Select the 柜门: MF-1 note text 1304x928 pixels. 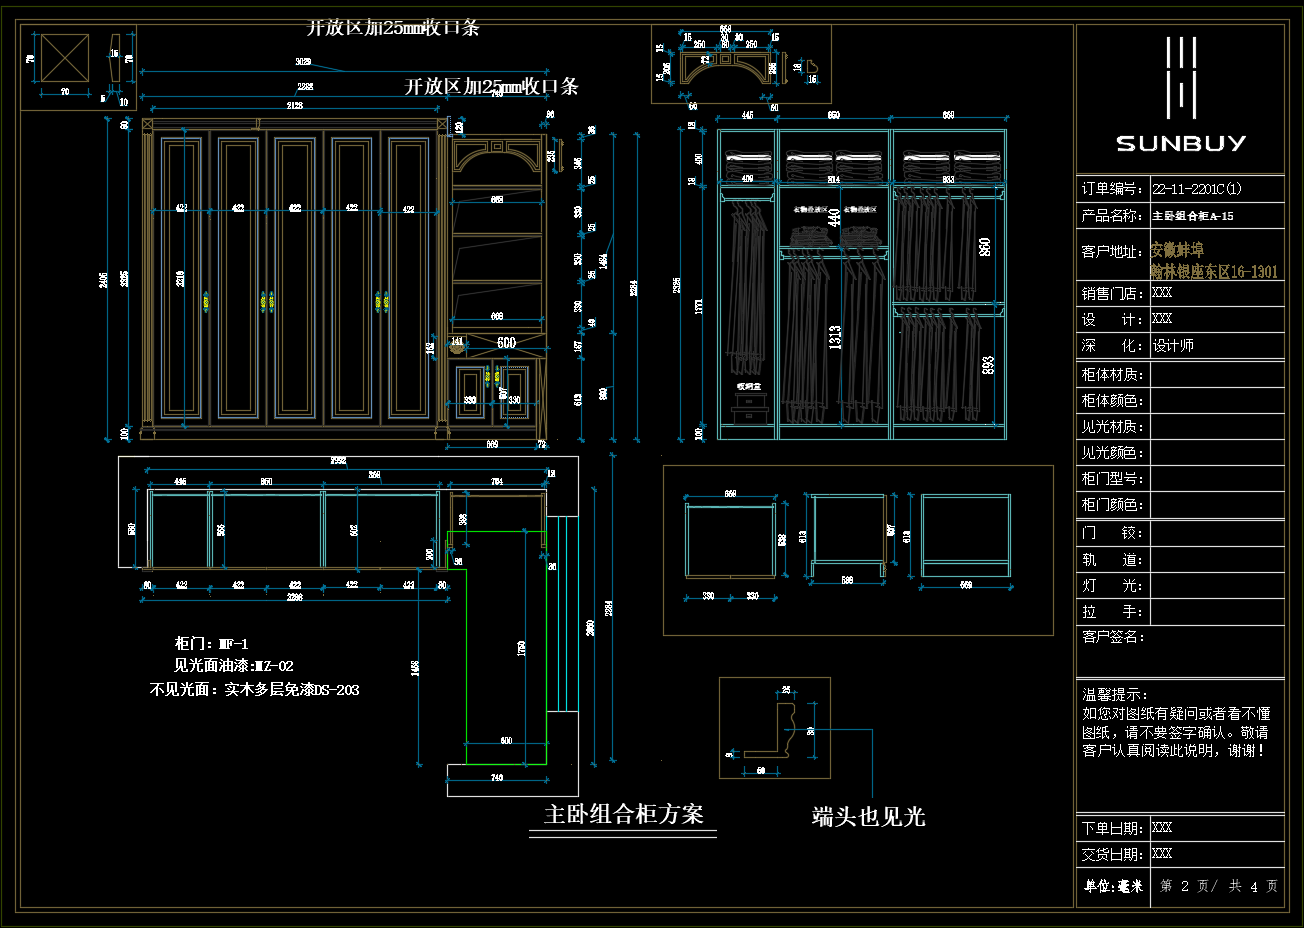pyautogui.click(x=211, y=644)
